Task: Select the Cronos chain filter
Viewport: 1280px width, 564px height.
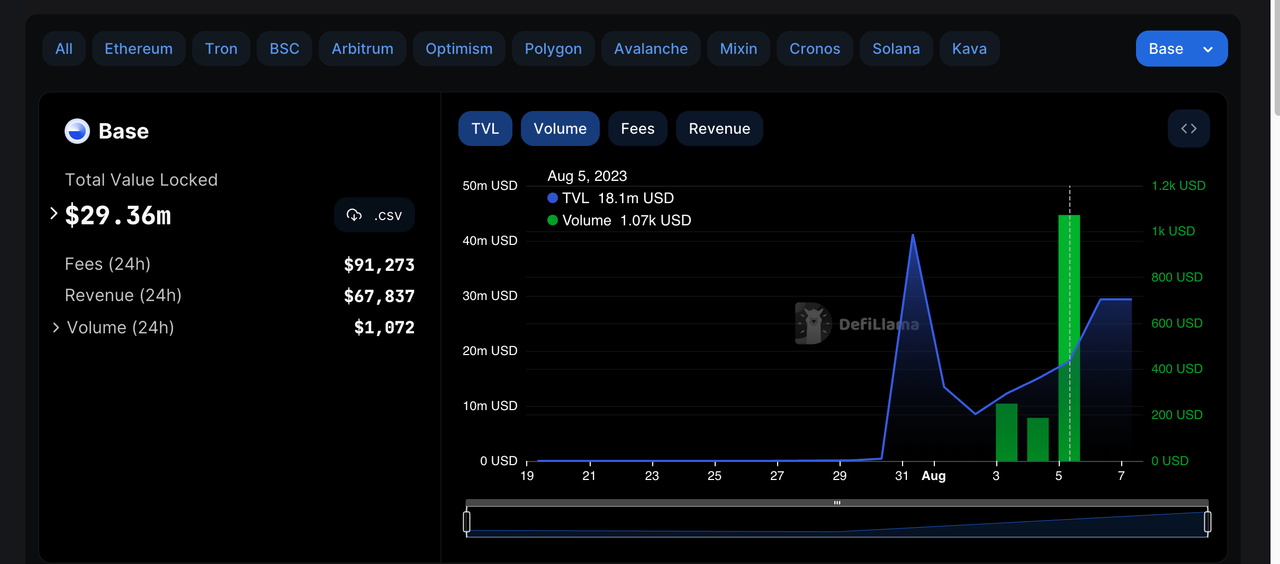Action: click(815, 49)
